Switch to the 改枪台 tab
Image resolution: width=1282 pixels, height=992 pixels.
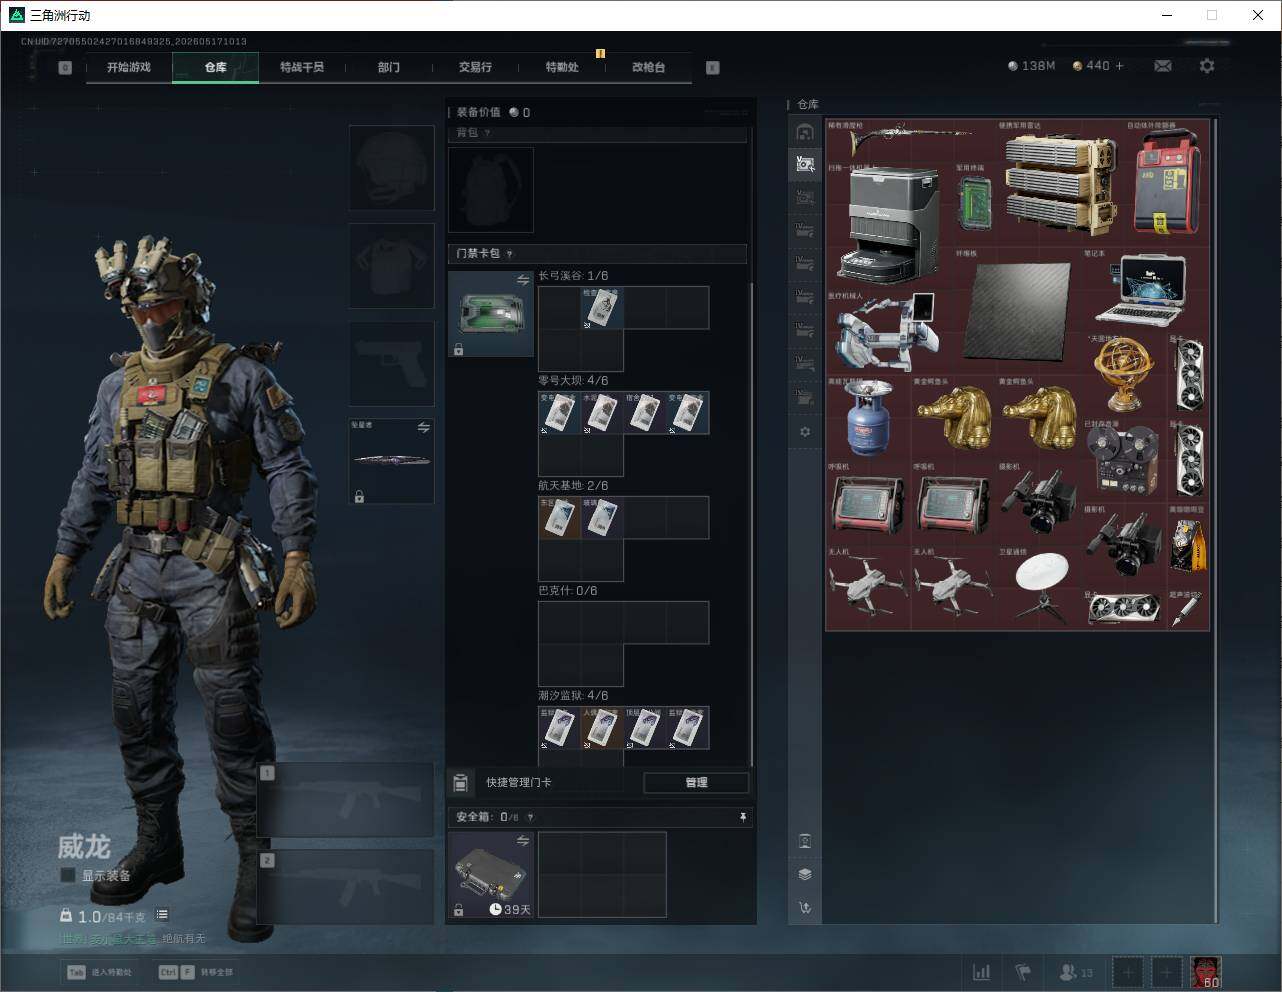pyautogui.click(x=648, y=67)
